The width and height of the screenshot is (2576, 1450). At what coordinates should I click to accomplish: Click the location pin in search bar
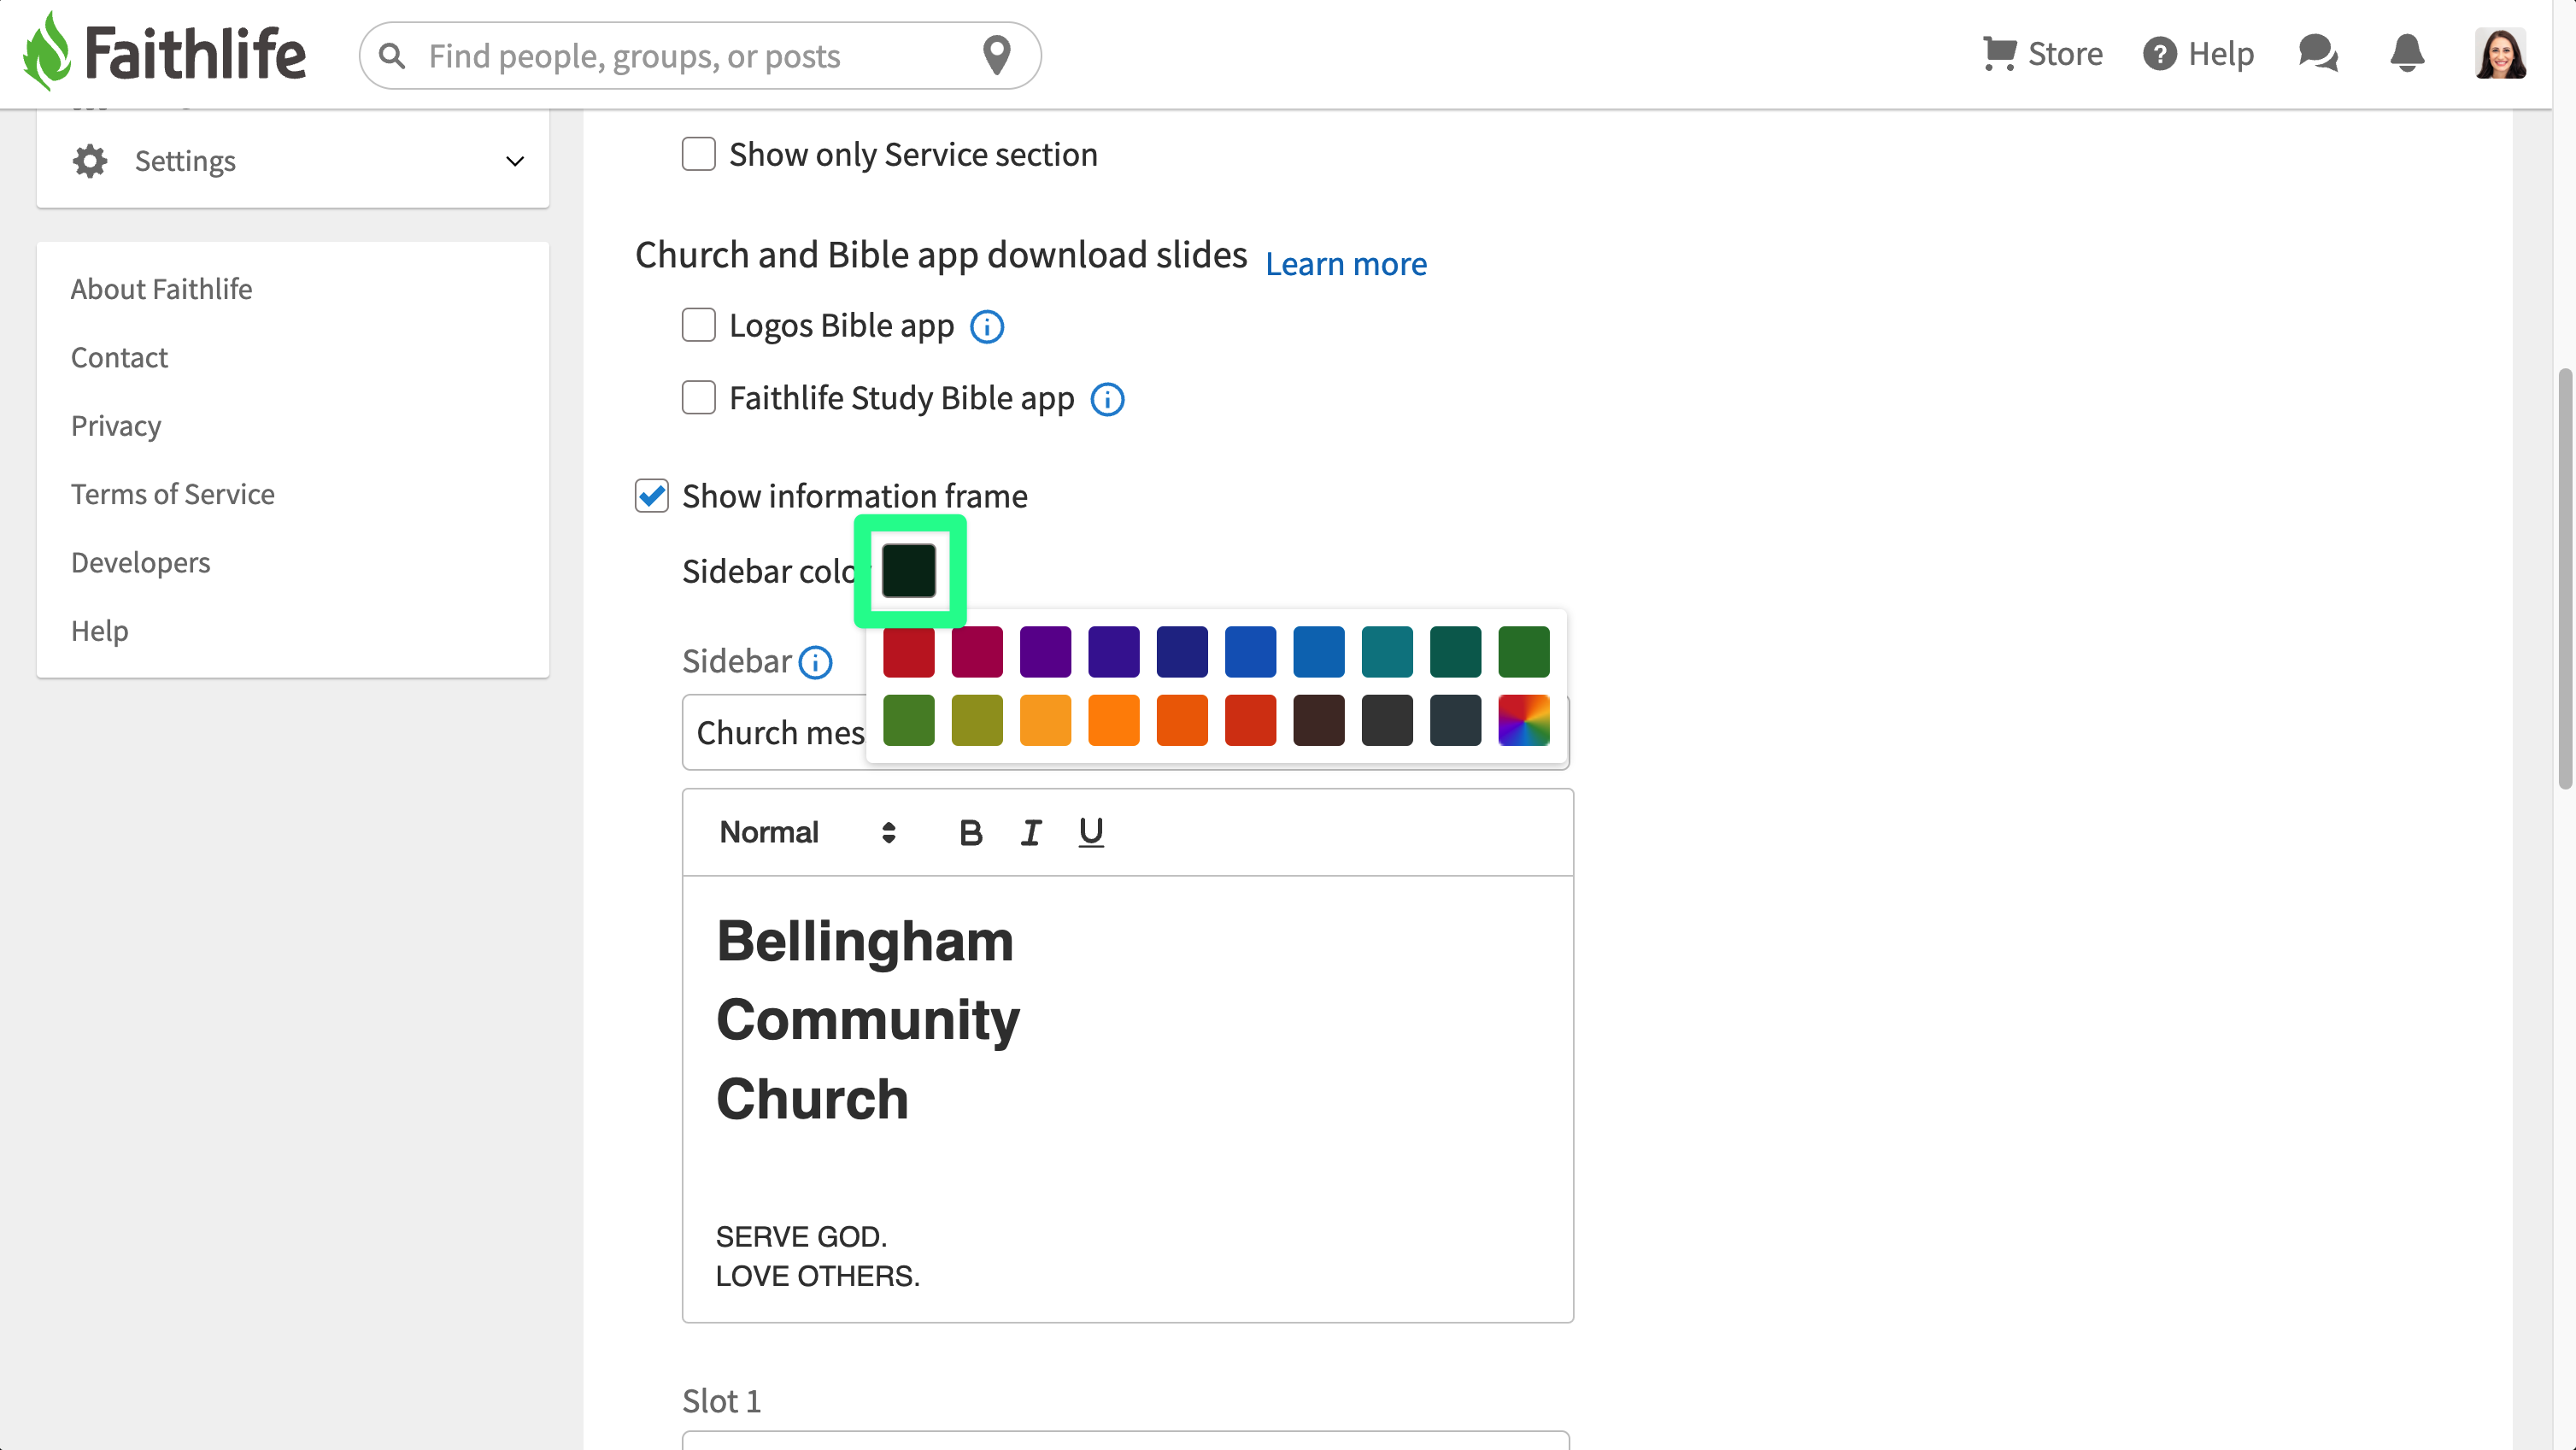point(996,55)
